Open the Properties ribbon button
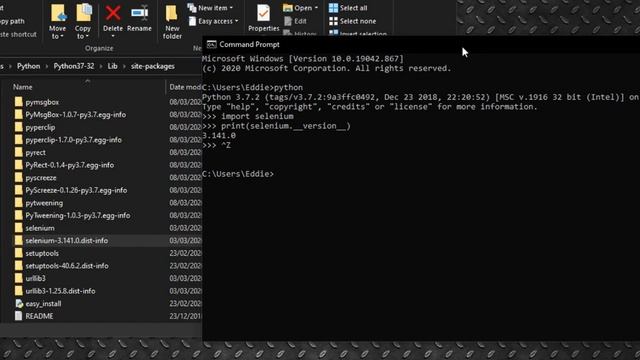 coord(264,18)
